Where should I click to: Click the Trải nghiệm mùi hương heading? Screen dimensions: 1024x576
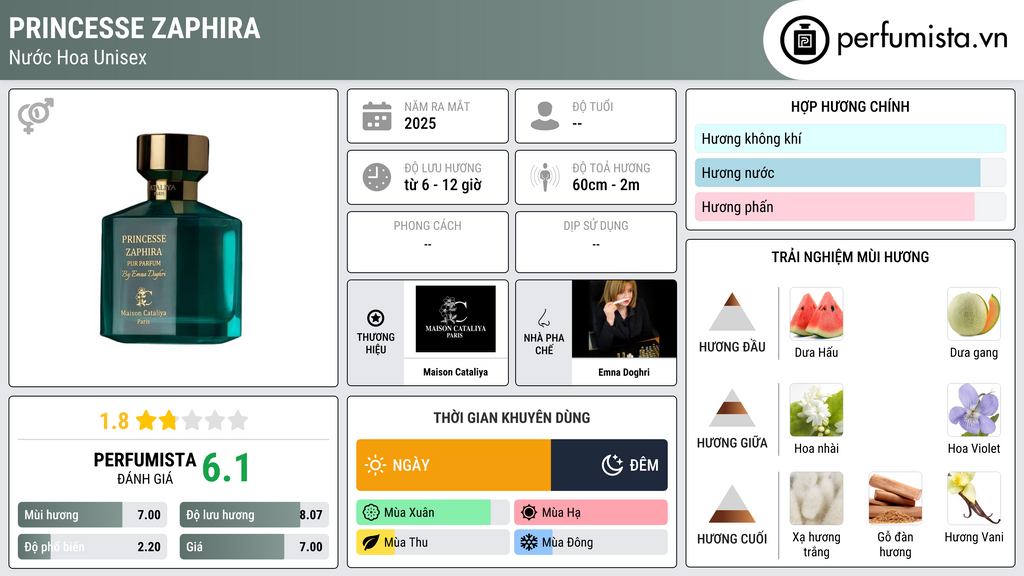pos(850,257)
